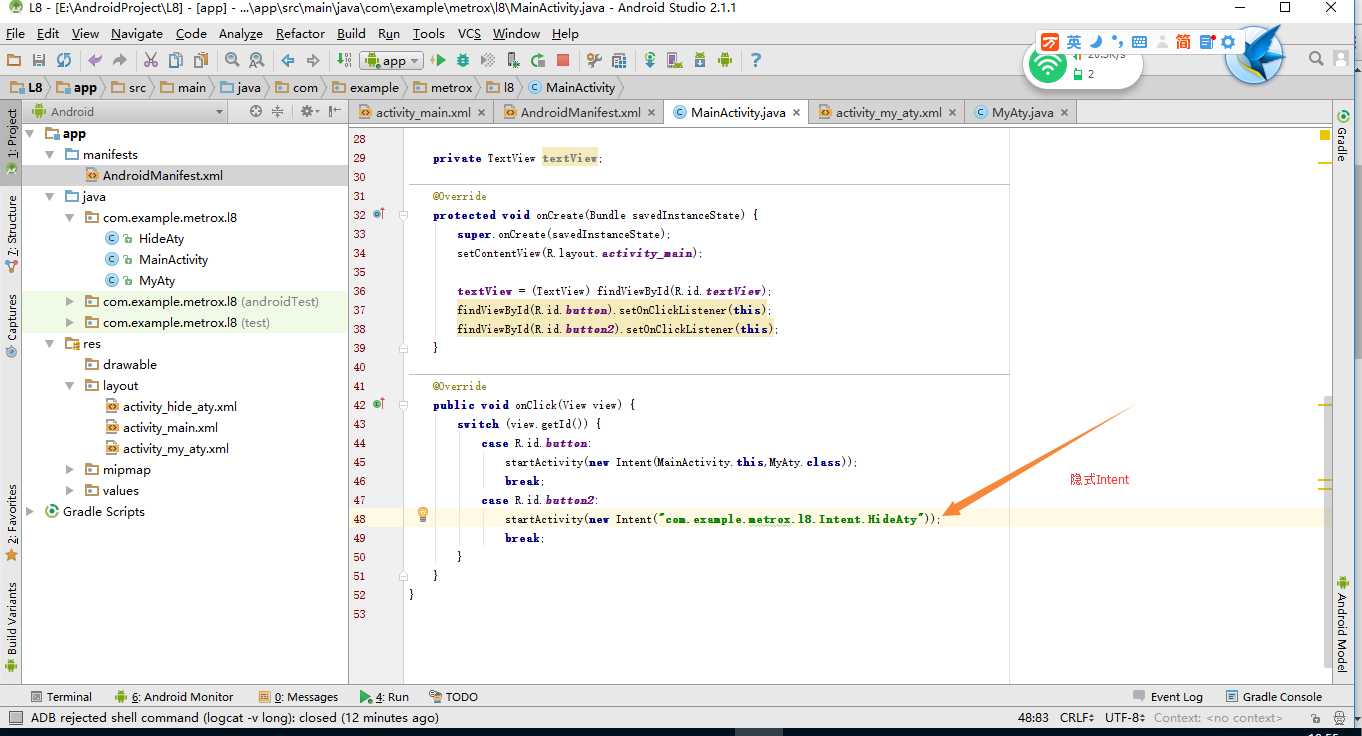The width and height of the screenshot is (1362, 736).
Task: Expand the mipmap folder
Action: [x=70, y=470]
